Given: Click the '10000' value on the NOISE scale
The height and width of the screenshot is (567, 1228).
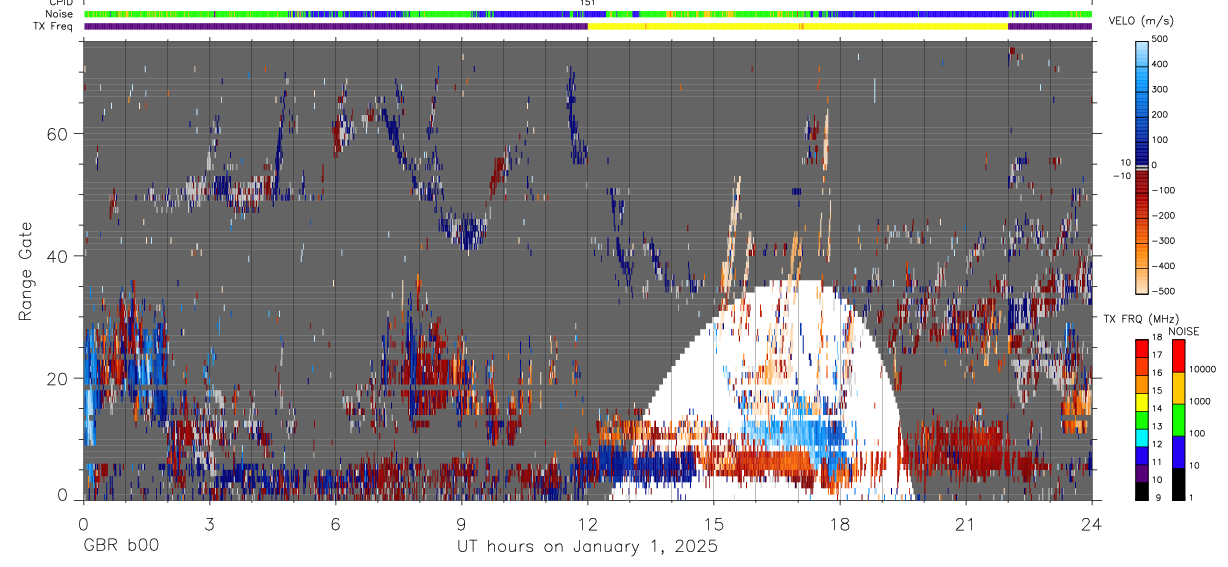Looking at the screenshot, I should [1203, 371].
